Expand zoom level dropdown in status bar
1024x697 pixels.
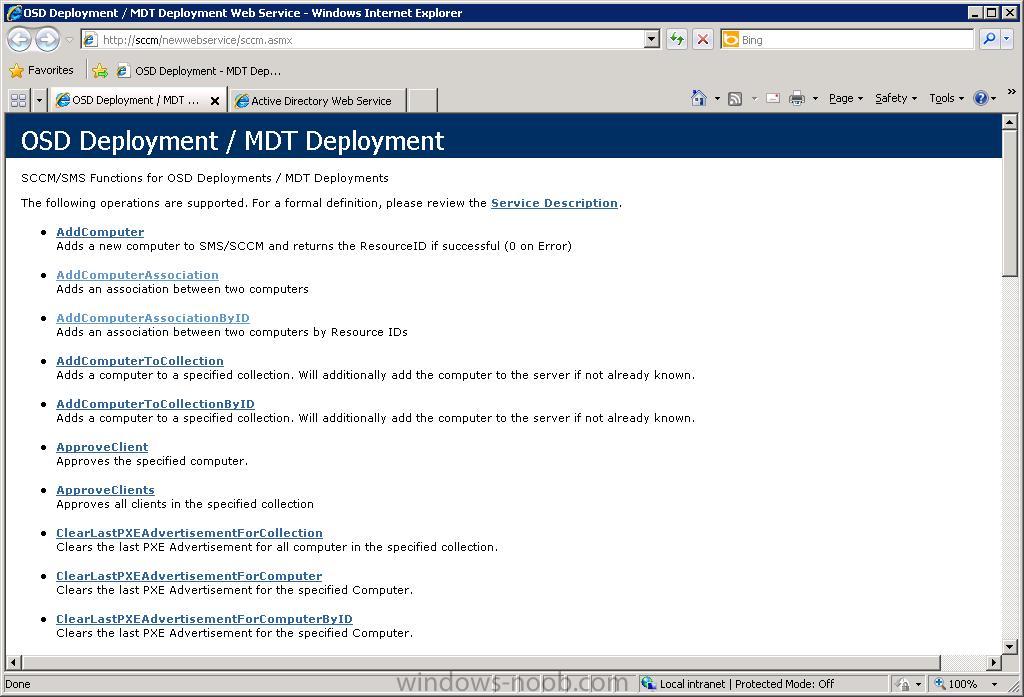tap(995, 684)
